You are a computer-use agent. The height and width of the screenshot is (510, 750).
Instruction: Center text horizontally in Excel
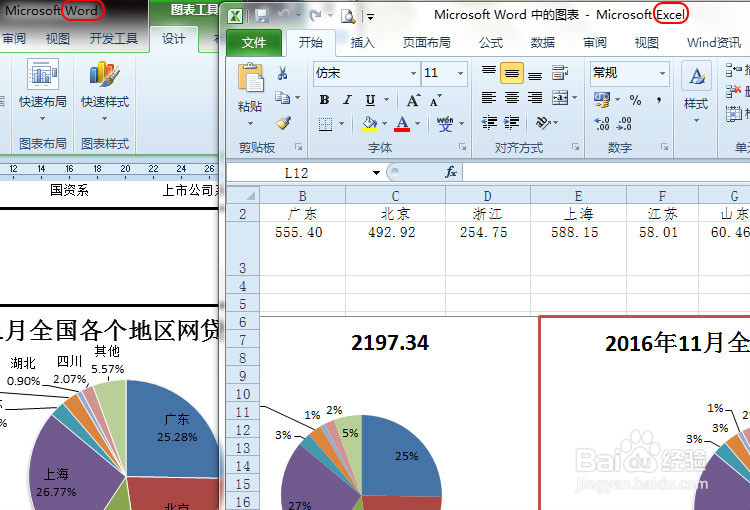[x=512, y=98]
